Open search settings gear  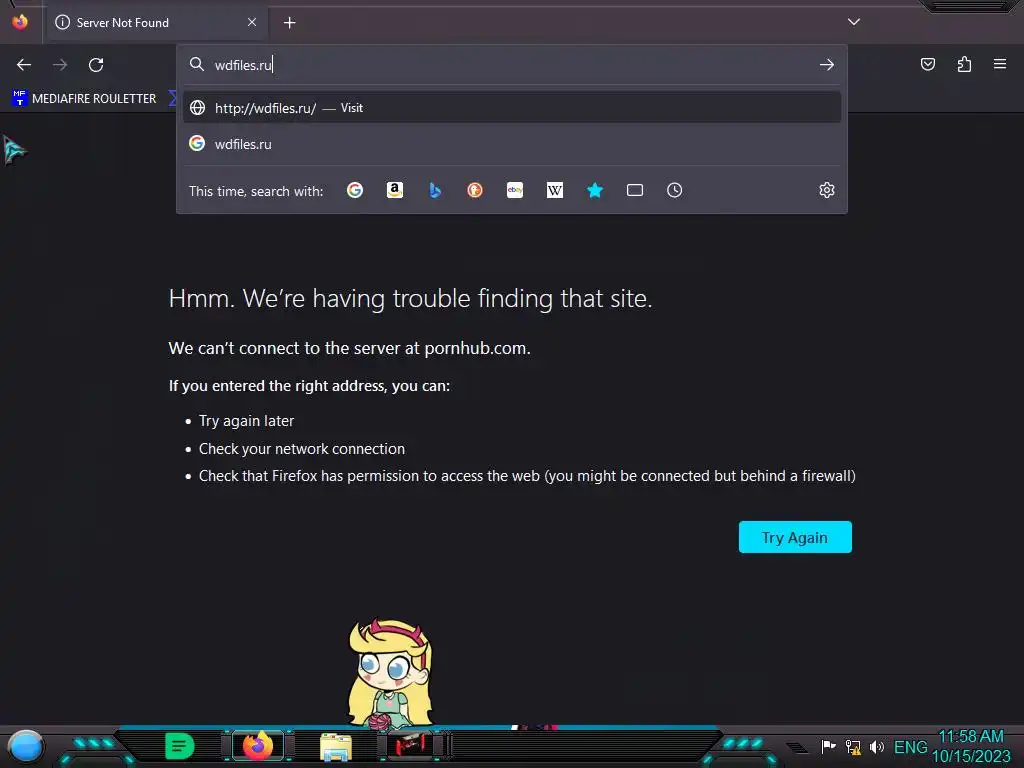(827, 190)
